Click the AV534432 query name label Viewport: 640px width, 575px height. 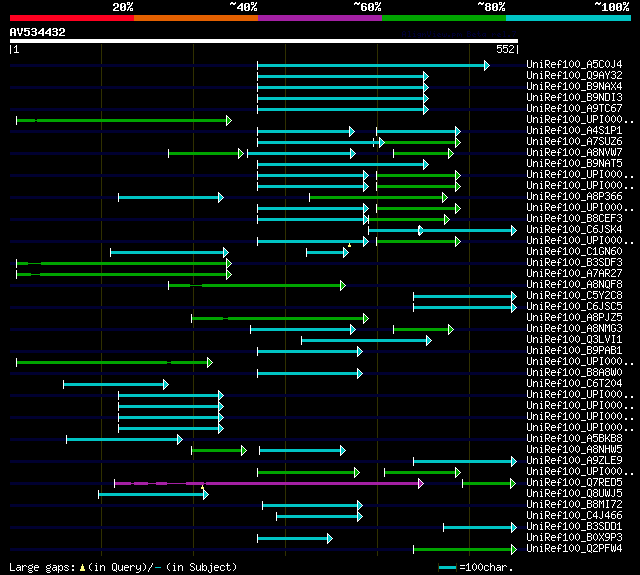click(38, 32)
